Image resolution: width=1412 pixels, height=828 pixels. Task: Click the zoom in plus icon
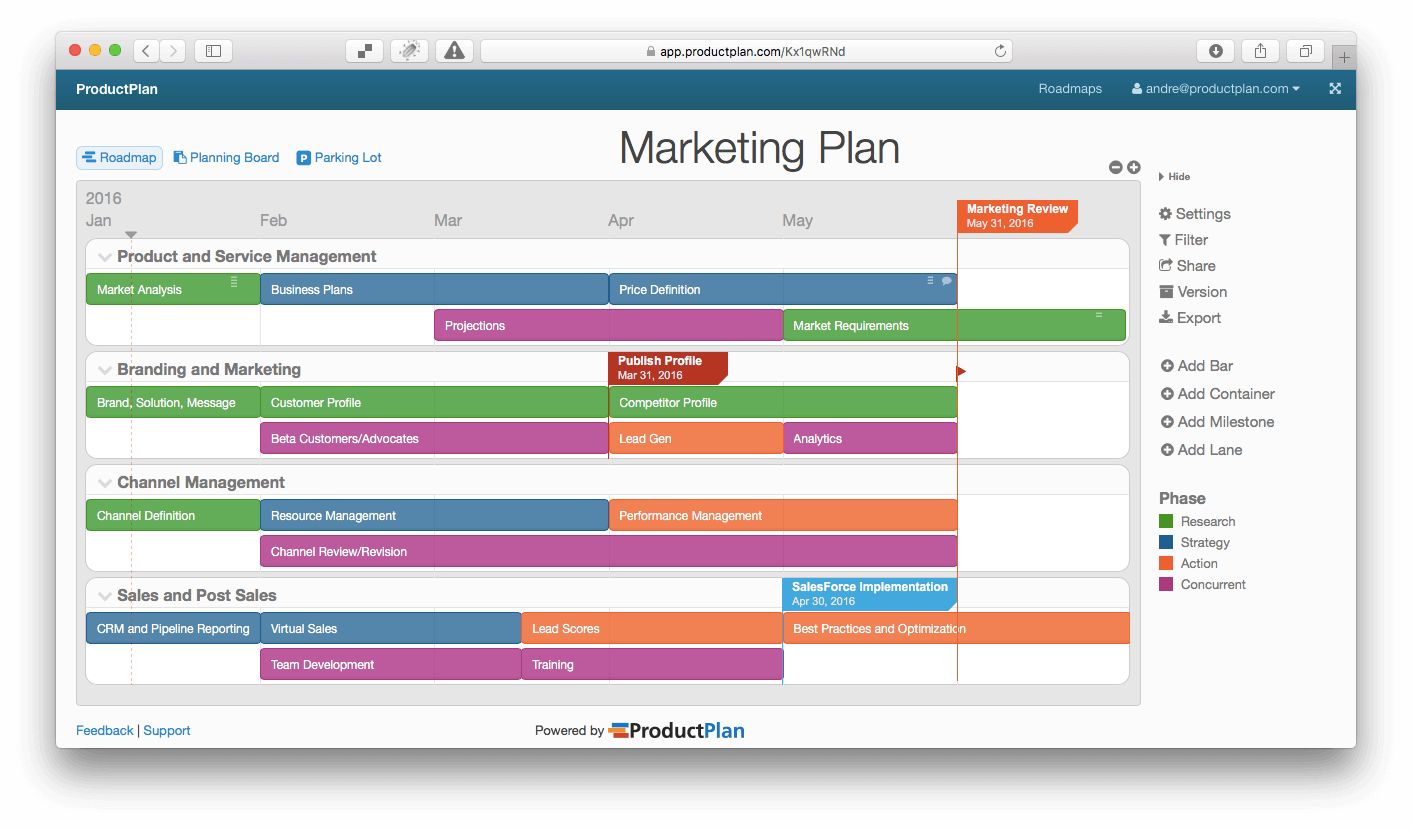point(1134,167)
